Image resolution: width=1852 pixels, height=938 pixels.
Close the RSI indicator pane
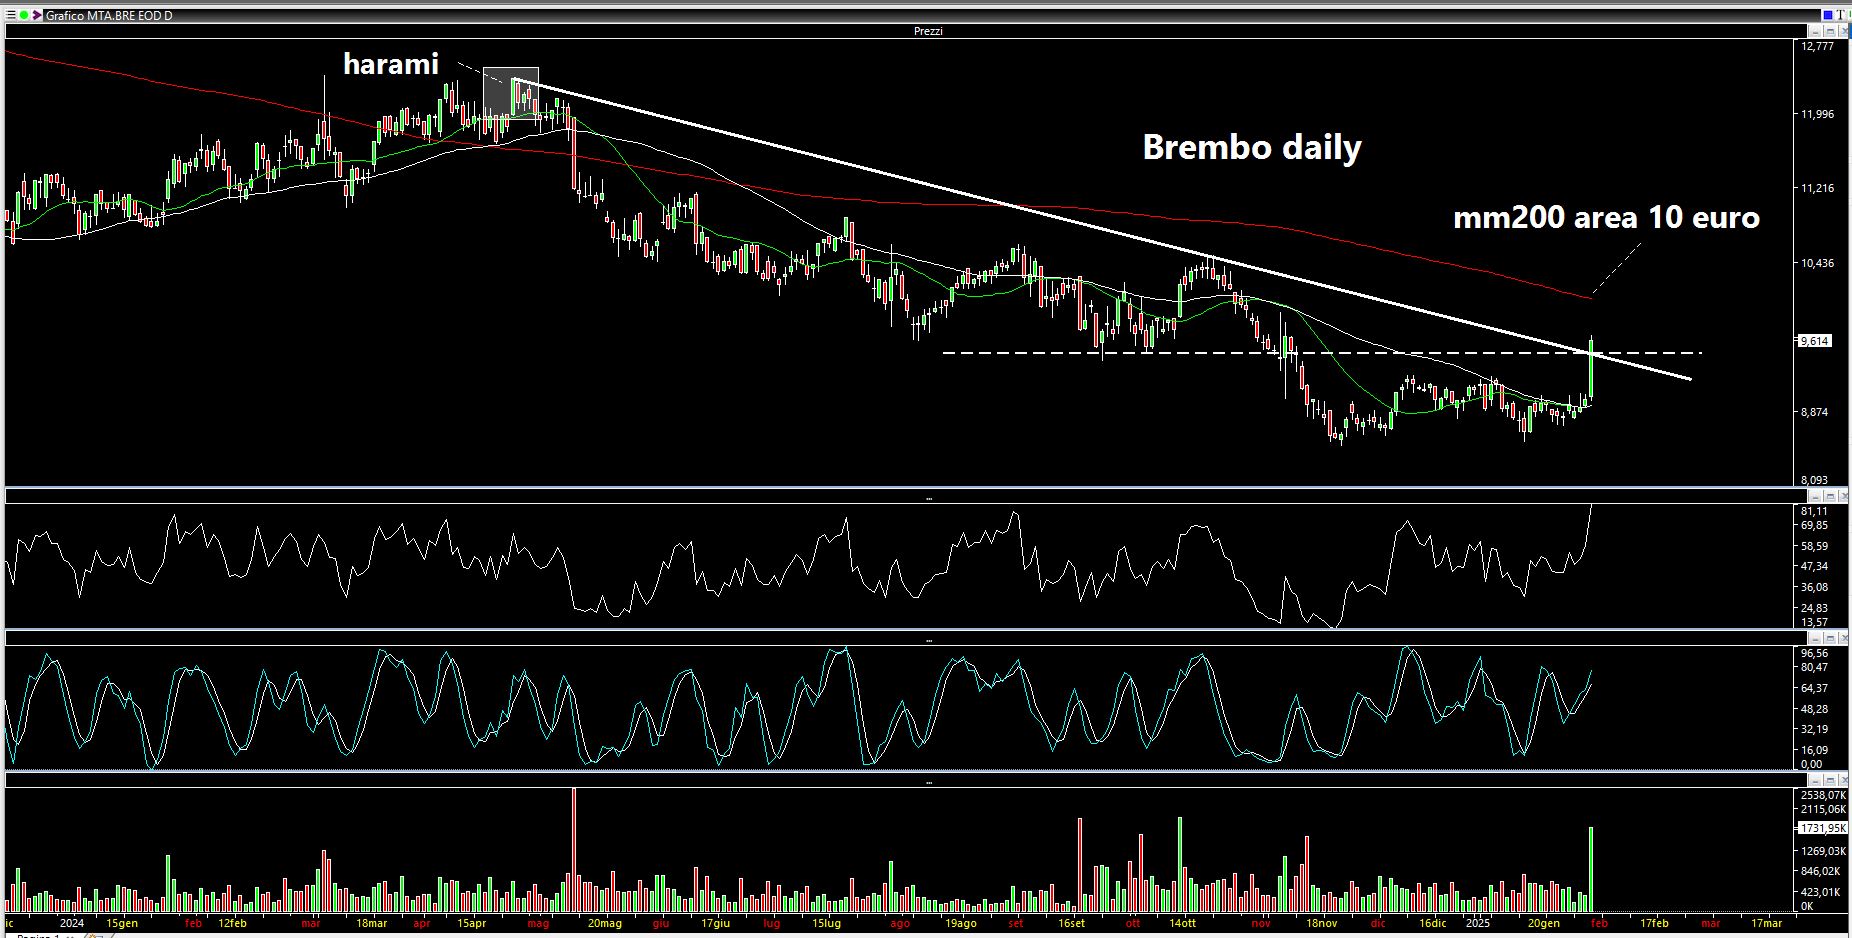(1843, 496)
